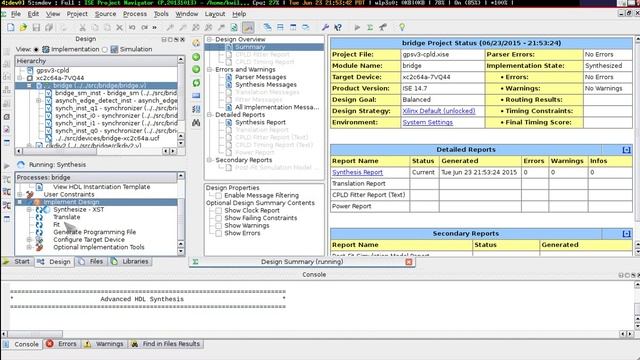Click the Delete X toolbar icon
The width and height of the screenshot is (640, 360).
tap(119, 27)
